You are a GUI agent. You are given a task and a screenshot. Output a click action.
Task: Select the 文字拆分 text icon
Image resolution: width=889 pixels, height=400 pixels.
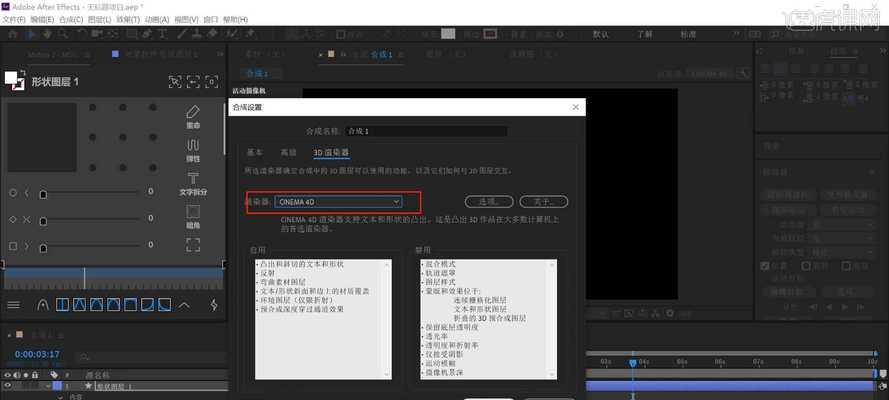tap(193, 179)
